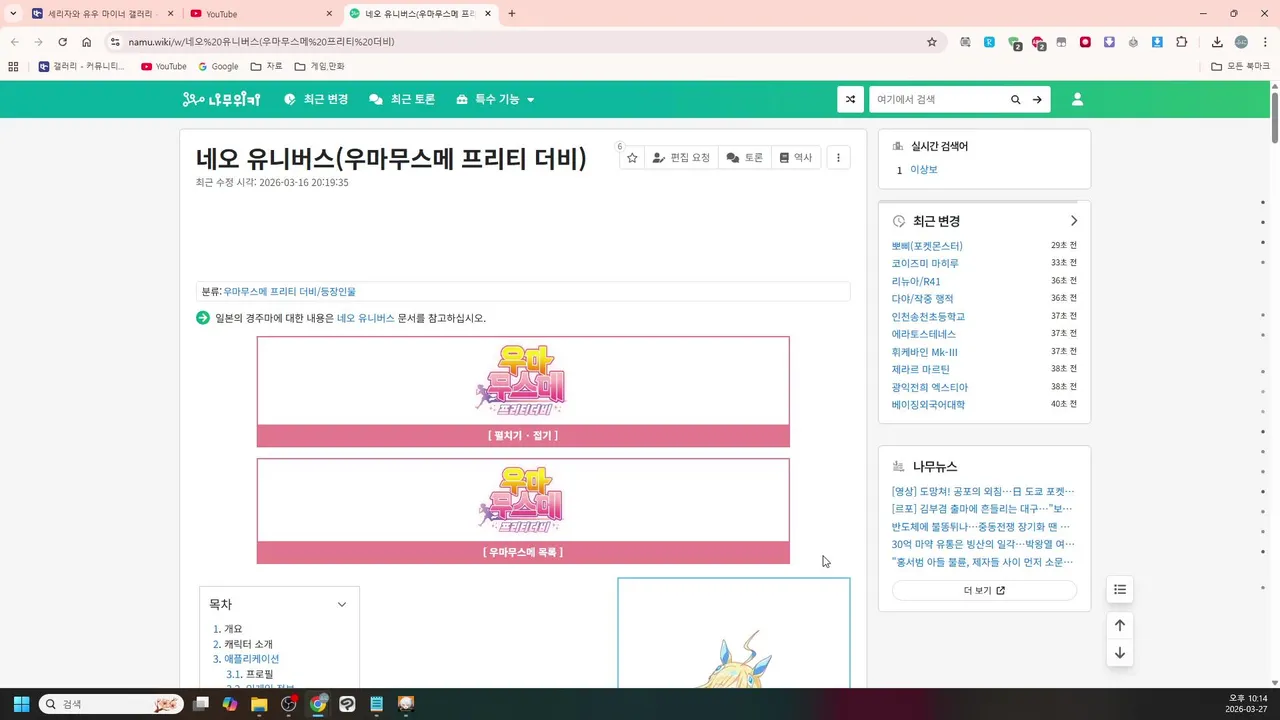Screen dimensions: 1280x720
Task: Close the YouTube tab
Action: (x=329, y=14)
